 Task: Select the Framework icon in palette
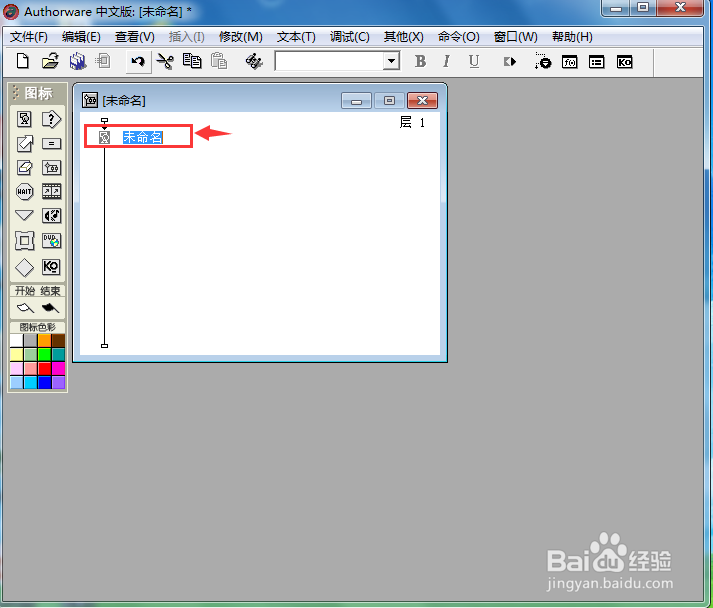[x=25, y=241]
